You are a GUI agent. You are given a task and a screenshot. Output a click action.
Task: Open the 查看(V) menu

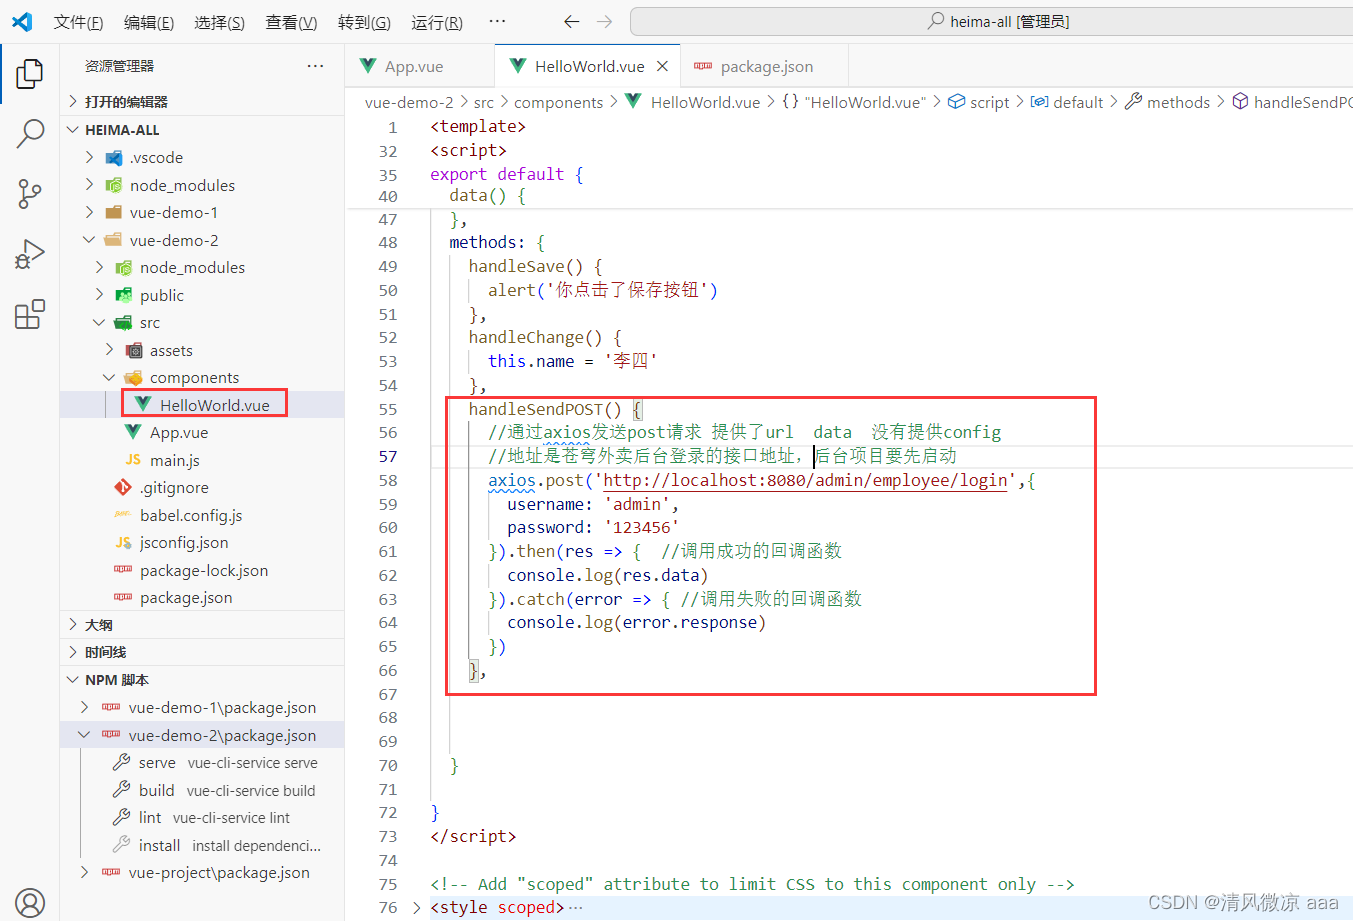(291, 22)
